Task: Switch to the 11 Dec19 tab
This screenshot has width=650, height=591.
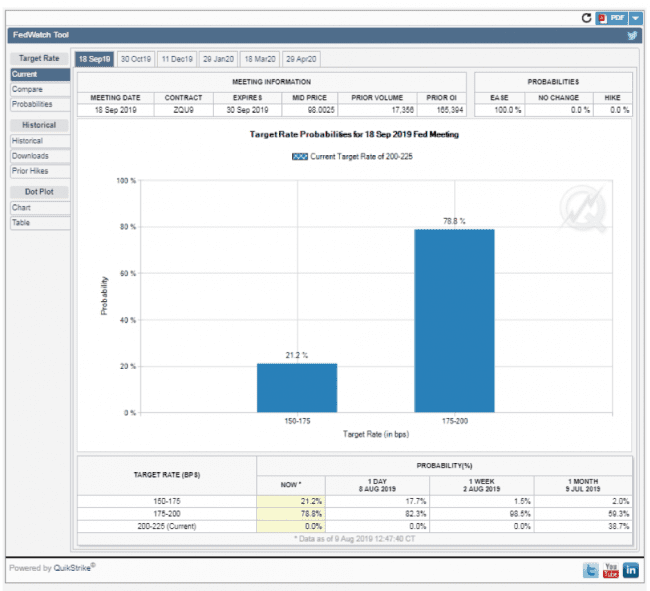Action: tap(177, 59)
